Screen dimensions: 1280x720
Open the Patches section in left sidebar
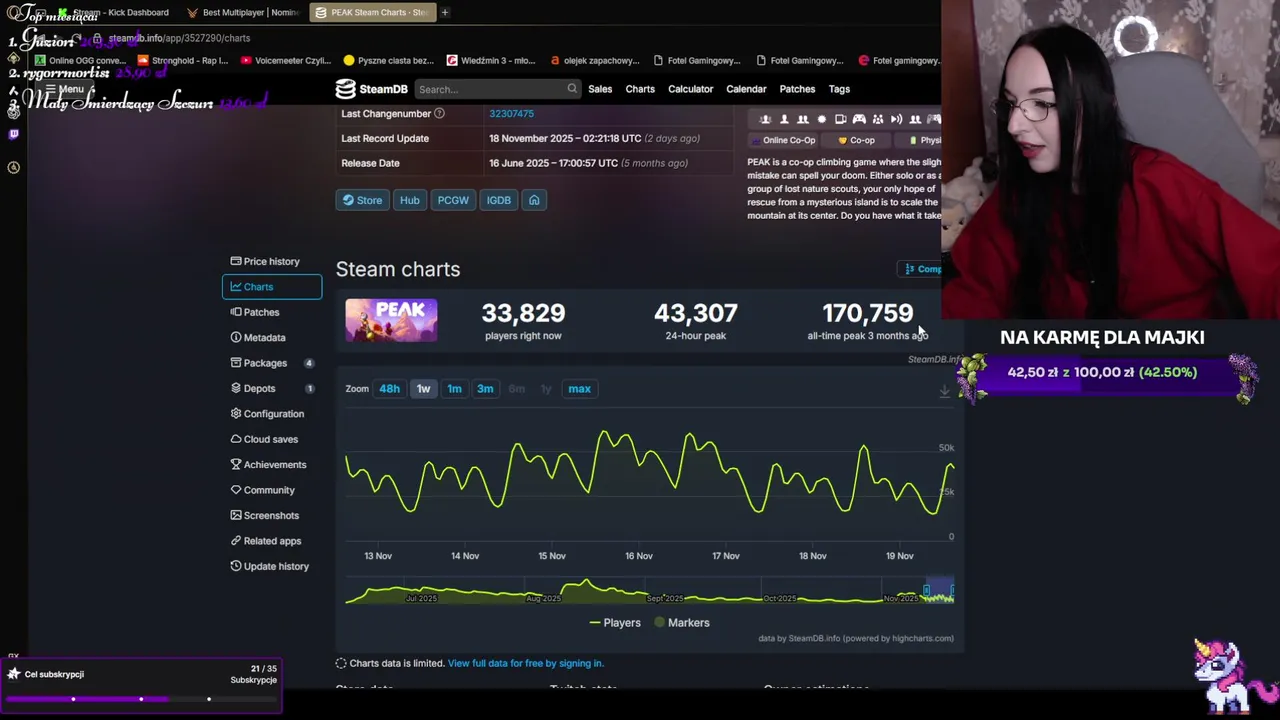click(272, 312)
